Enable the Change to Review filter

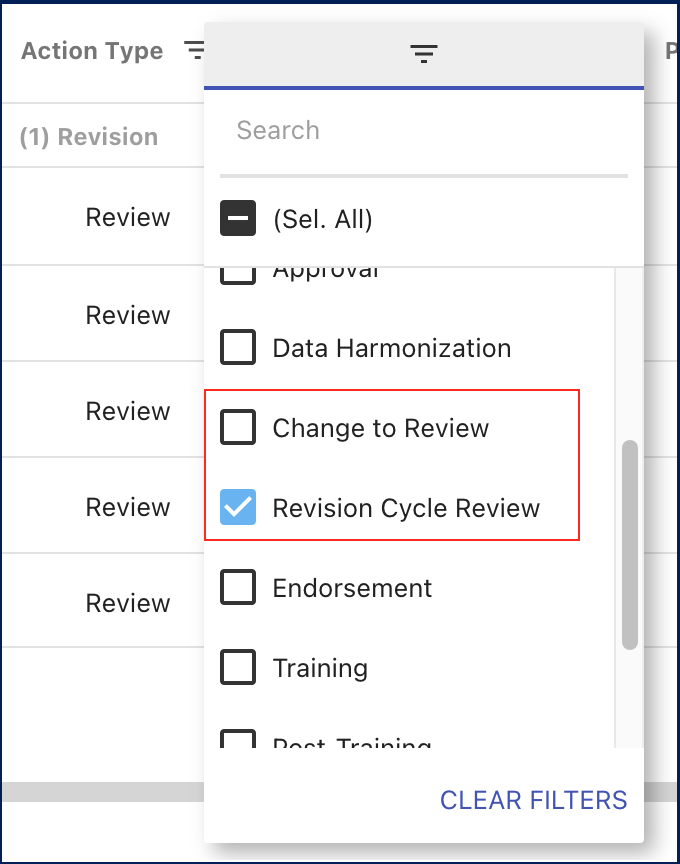238,428
